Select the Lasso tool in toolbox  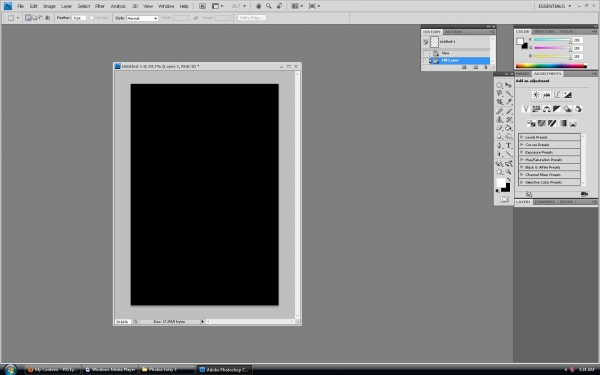499,93
